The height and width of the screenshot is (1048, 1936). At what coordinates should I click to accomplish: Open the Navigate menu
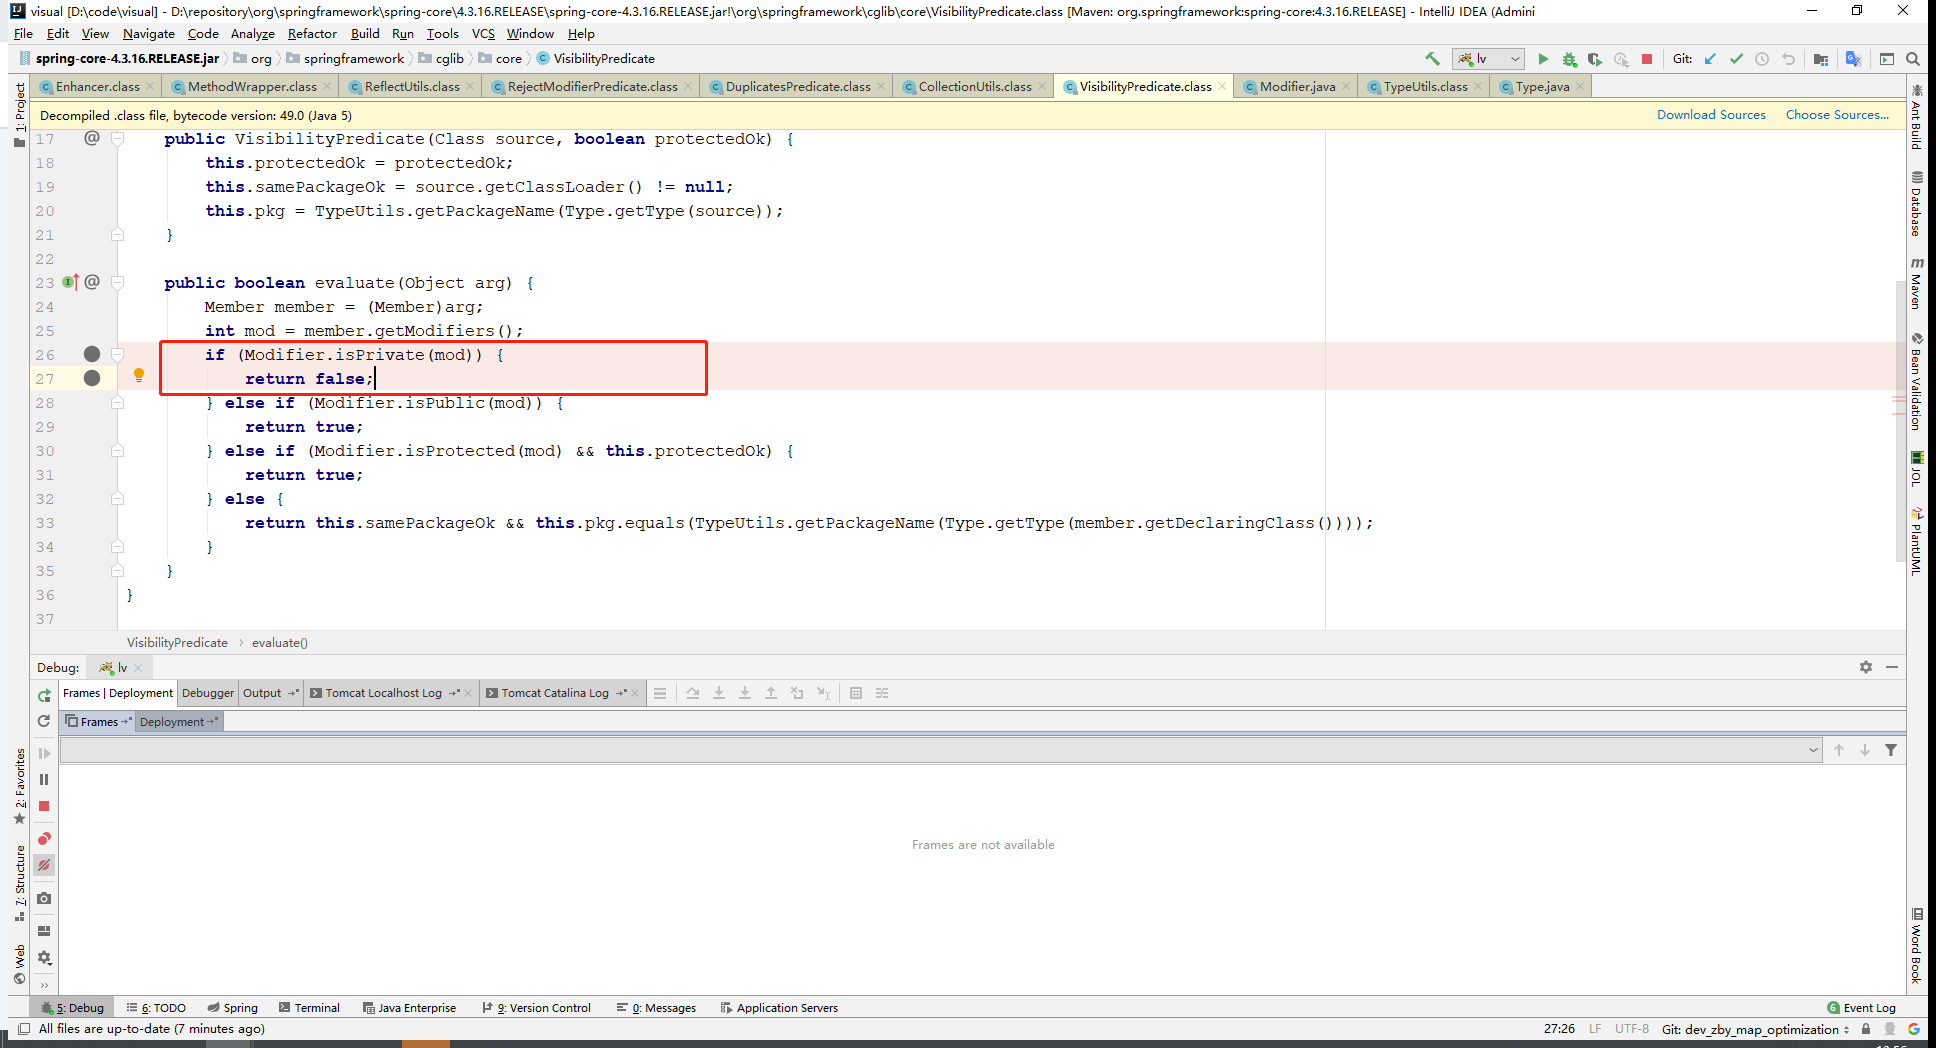149,34
